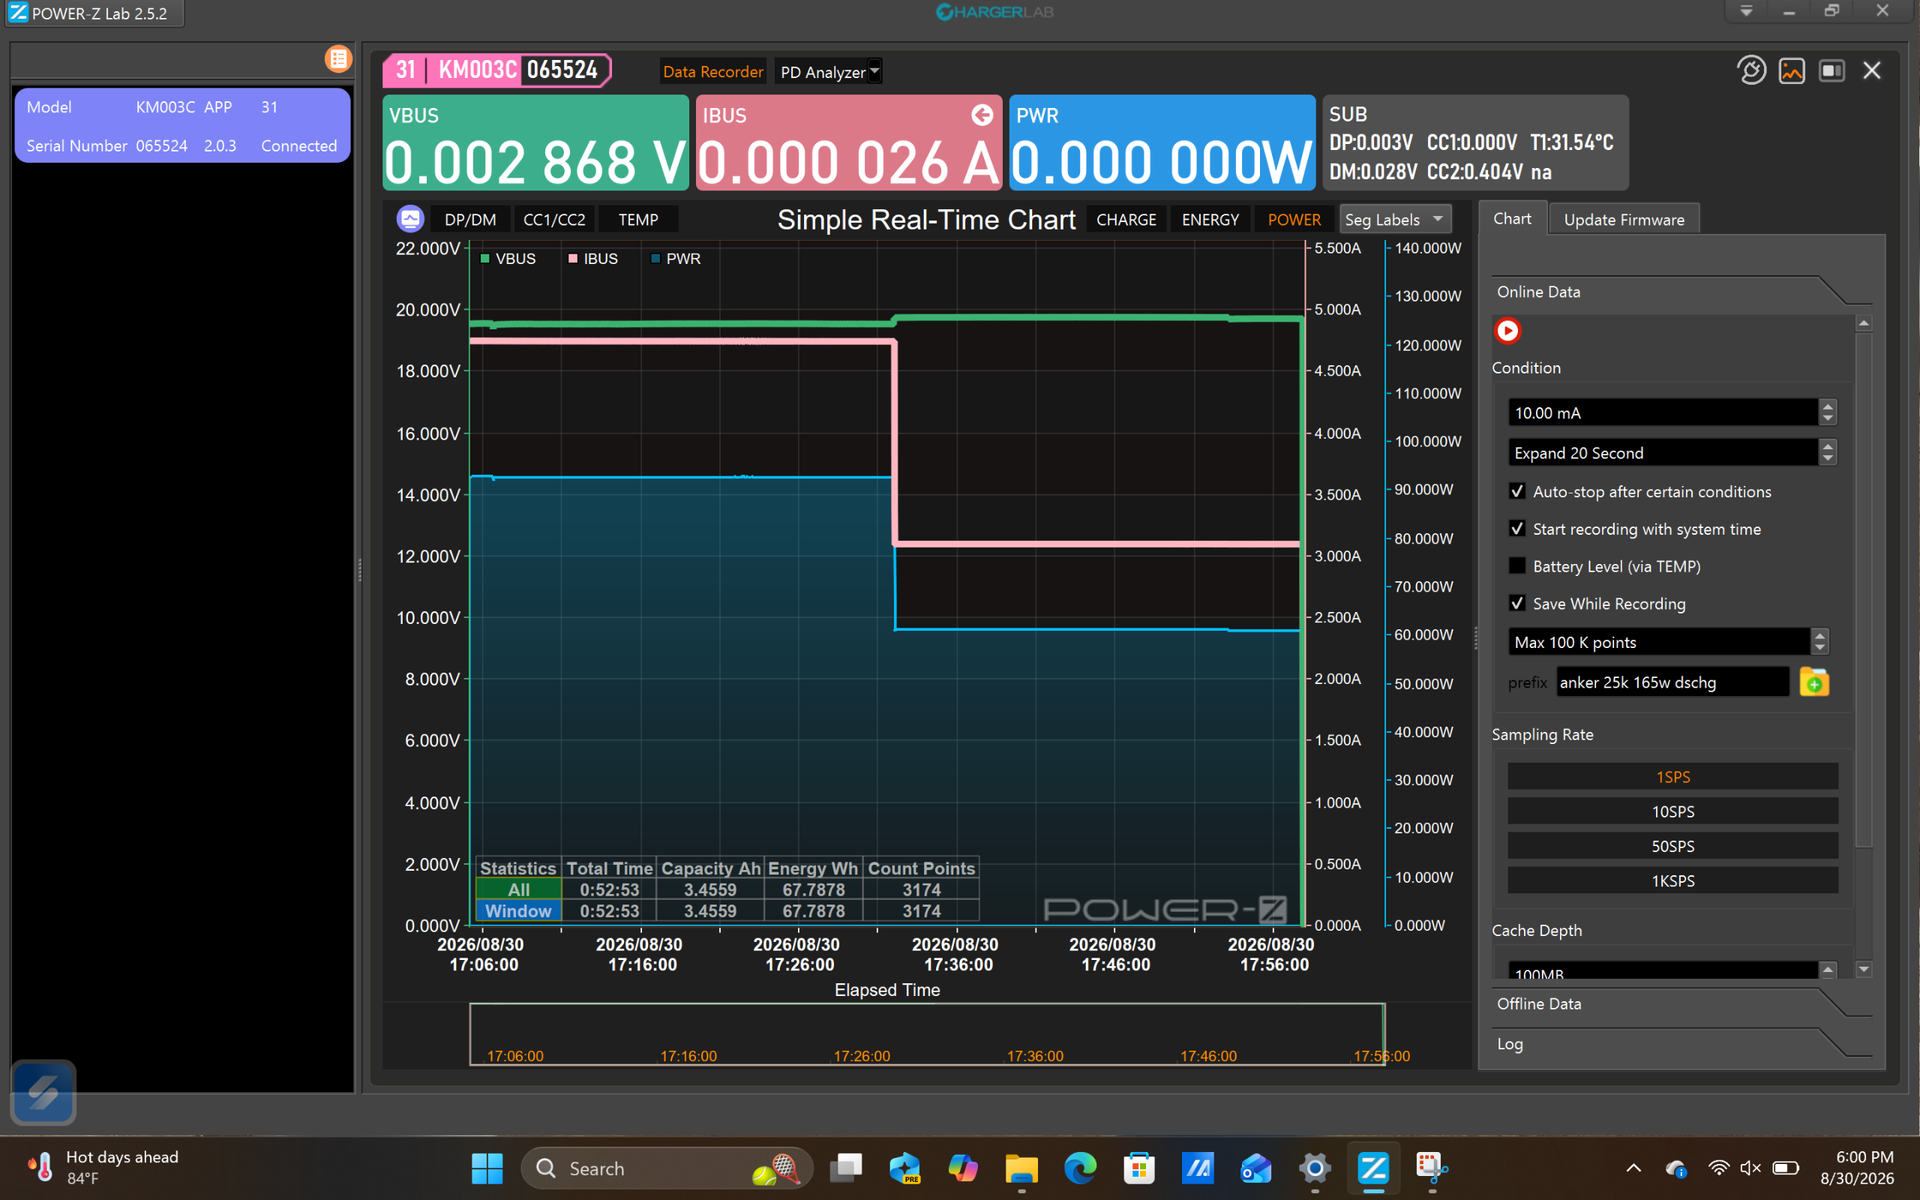
Task: Click the layout window toggle icon
Action: point(1831,70)
